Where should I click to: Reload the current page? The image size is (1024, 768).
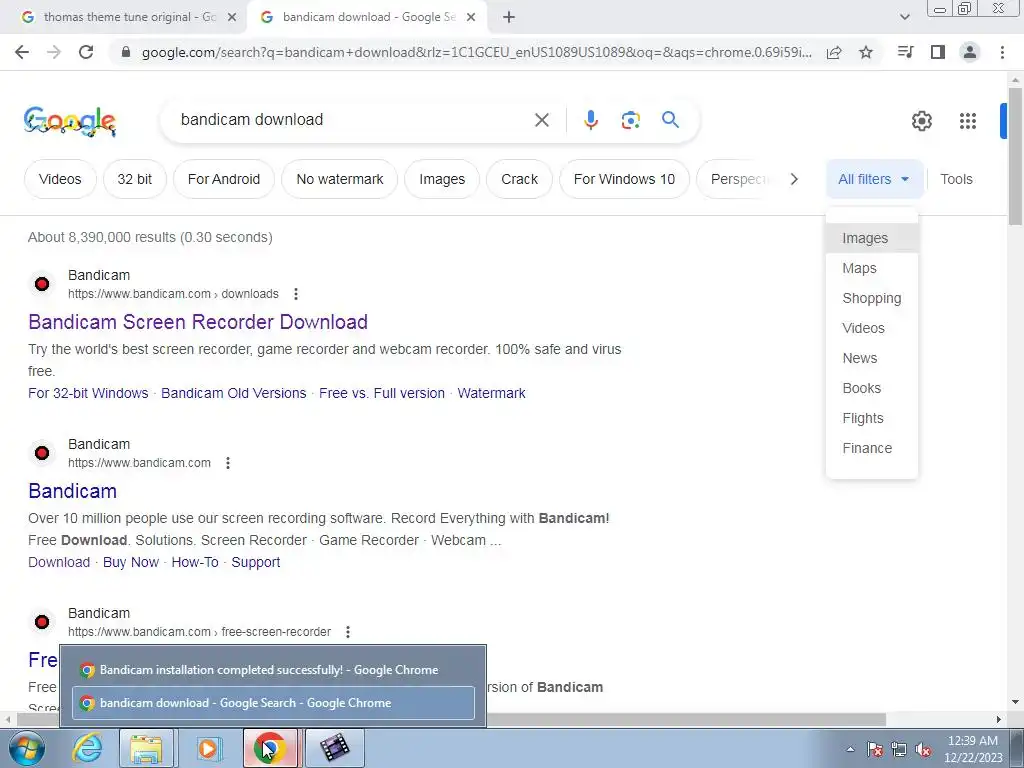tap(86, 52)
